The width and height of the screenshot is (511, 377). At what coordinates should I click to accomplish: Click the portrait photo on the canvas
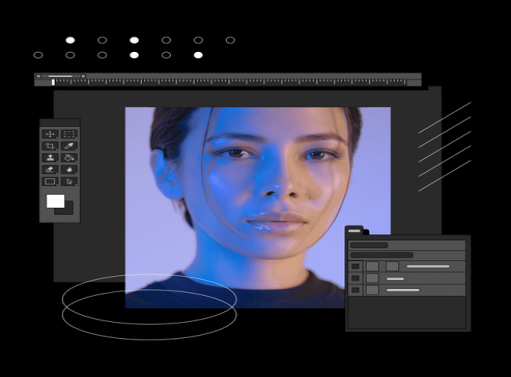click(x=258, y=207)
